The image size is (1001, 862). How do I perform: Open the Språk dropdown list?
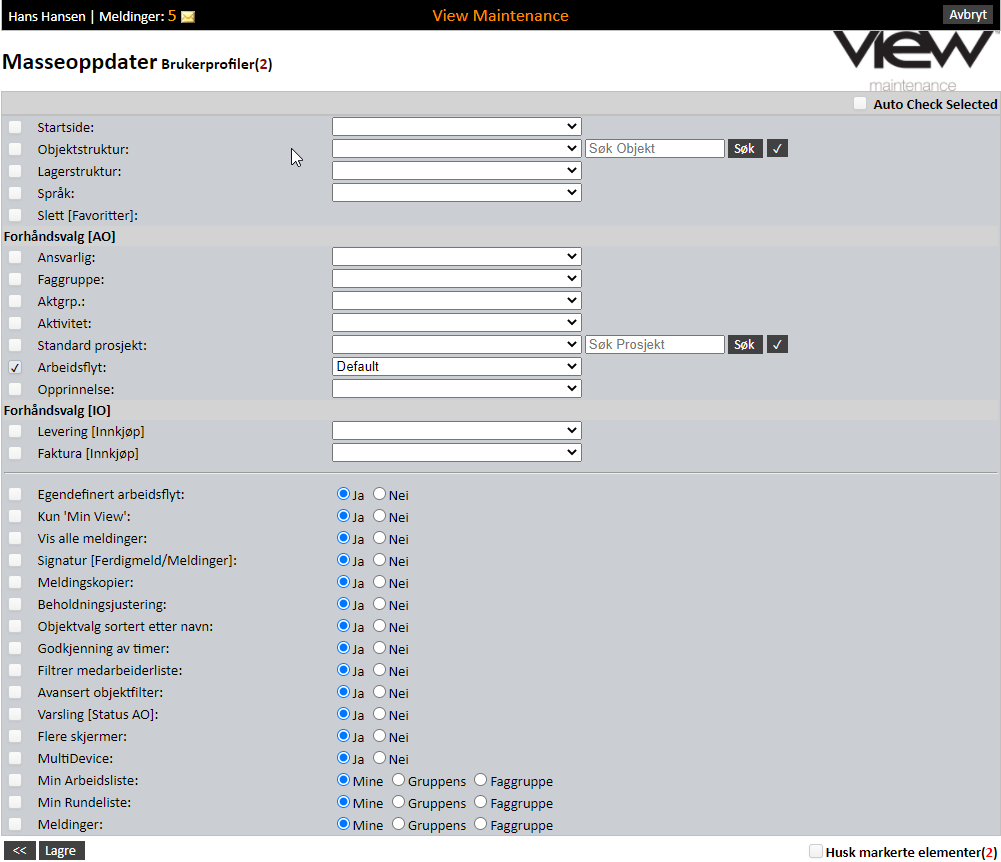click(456, 193)
